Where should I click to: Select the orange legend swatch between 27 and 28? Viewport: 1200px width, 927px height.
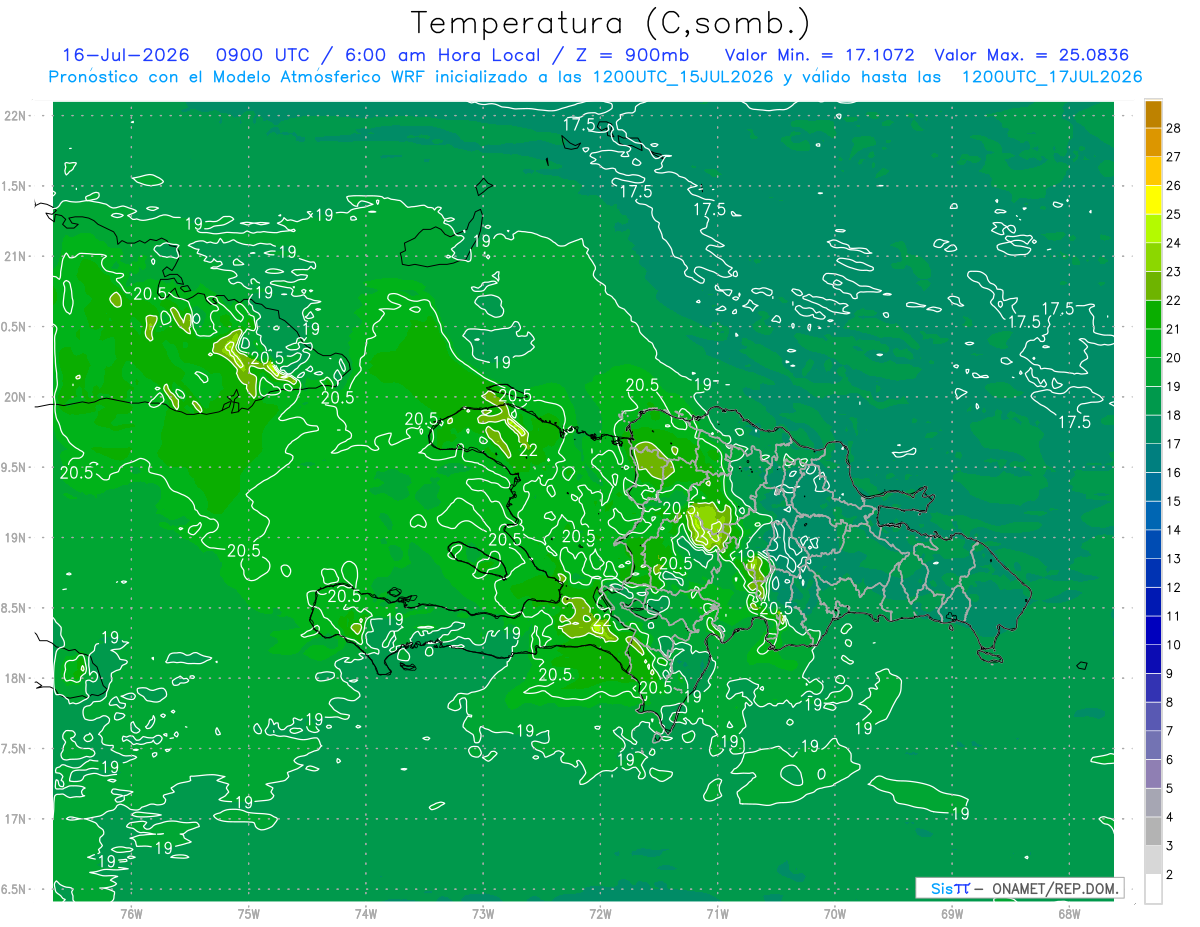coord(1153,143)
